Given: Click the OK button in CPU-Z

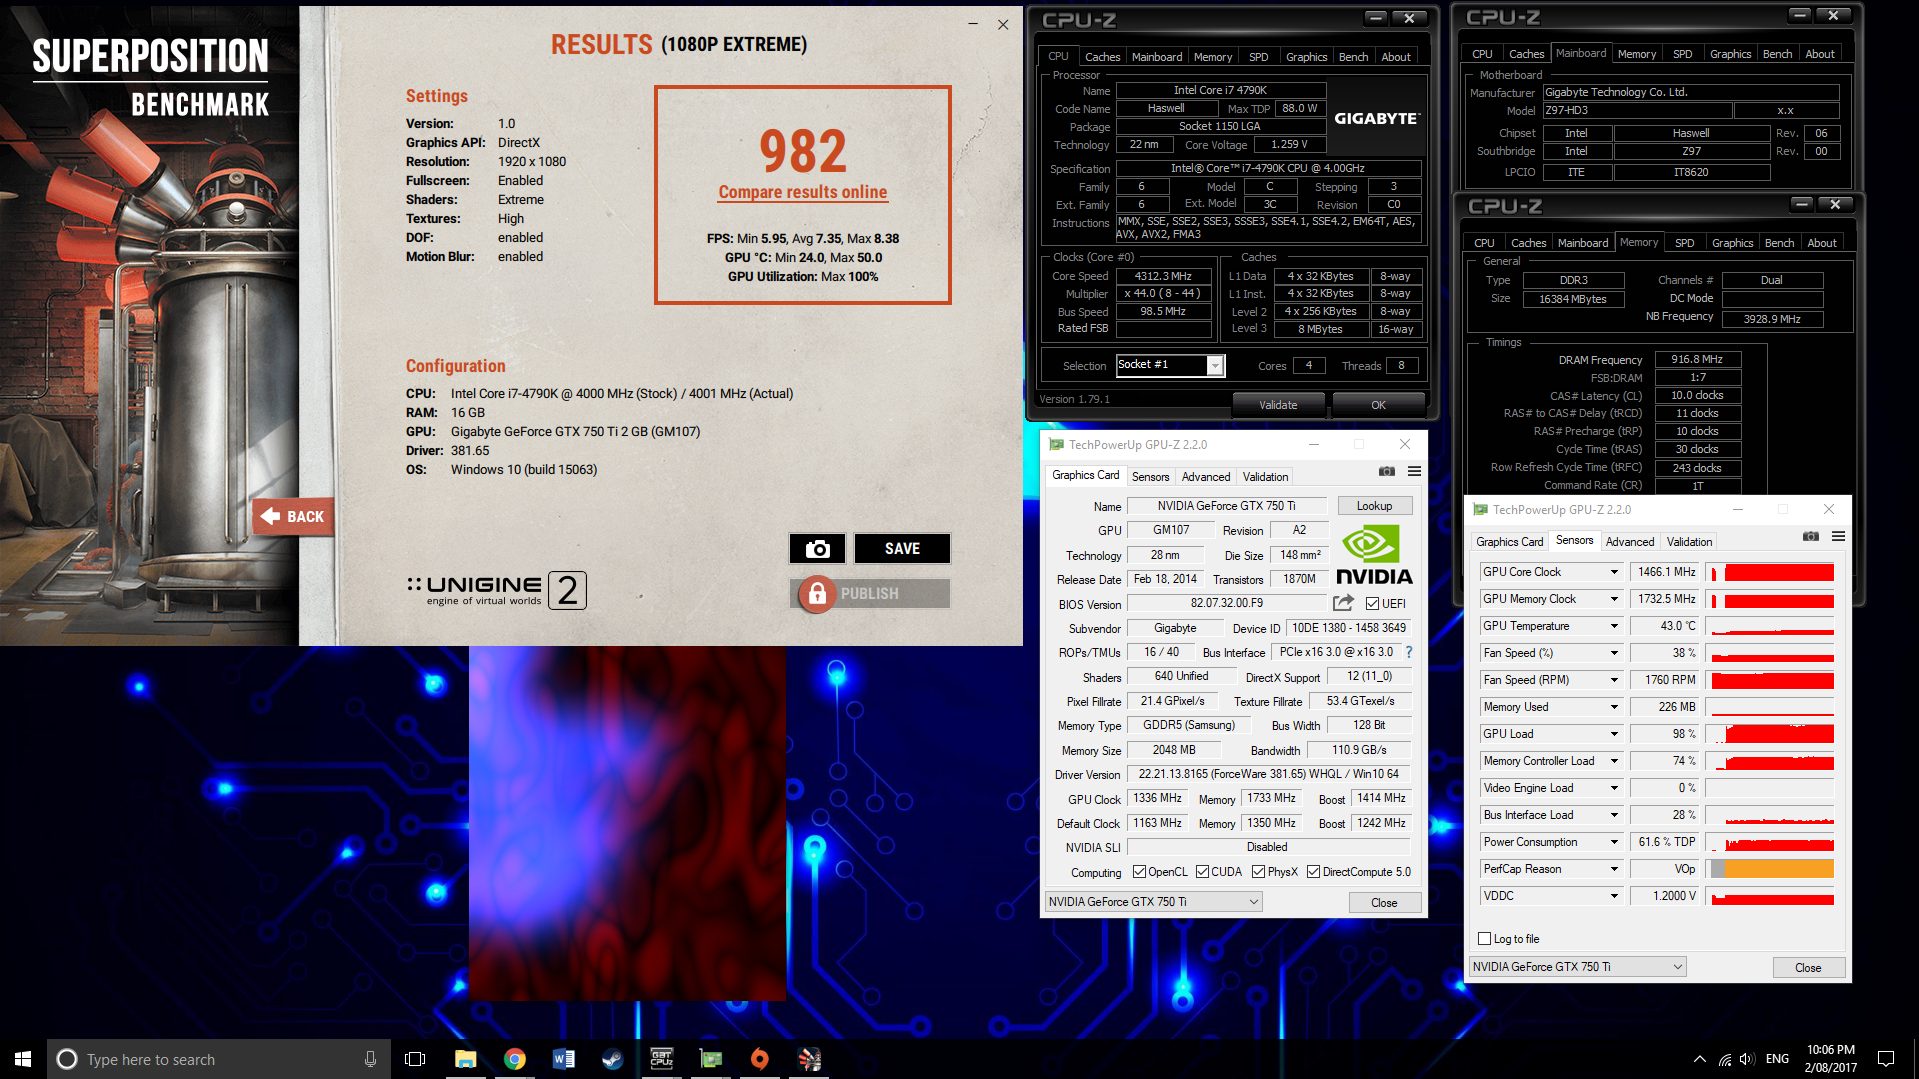Looking at the screenshot, I should [1378, 405].
